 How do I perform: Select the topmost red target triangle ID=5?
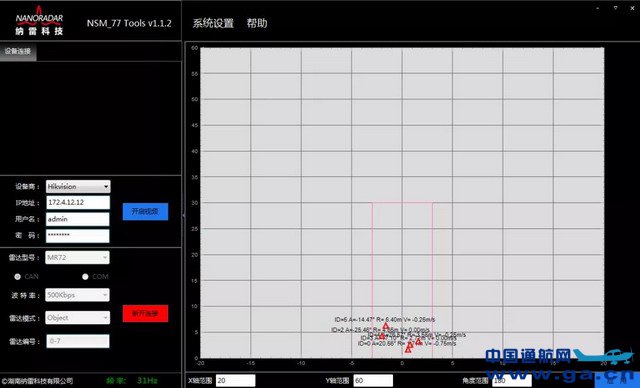386,326
